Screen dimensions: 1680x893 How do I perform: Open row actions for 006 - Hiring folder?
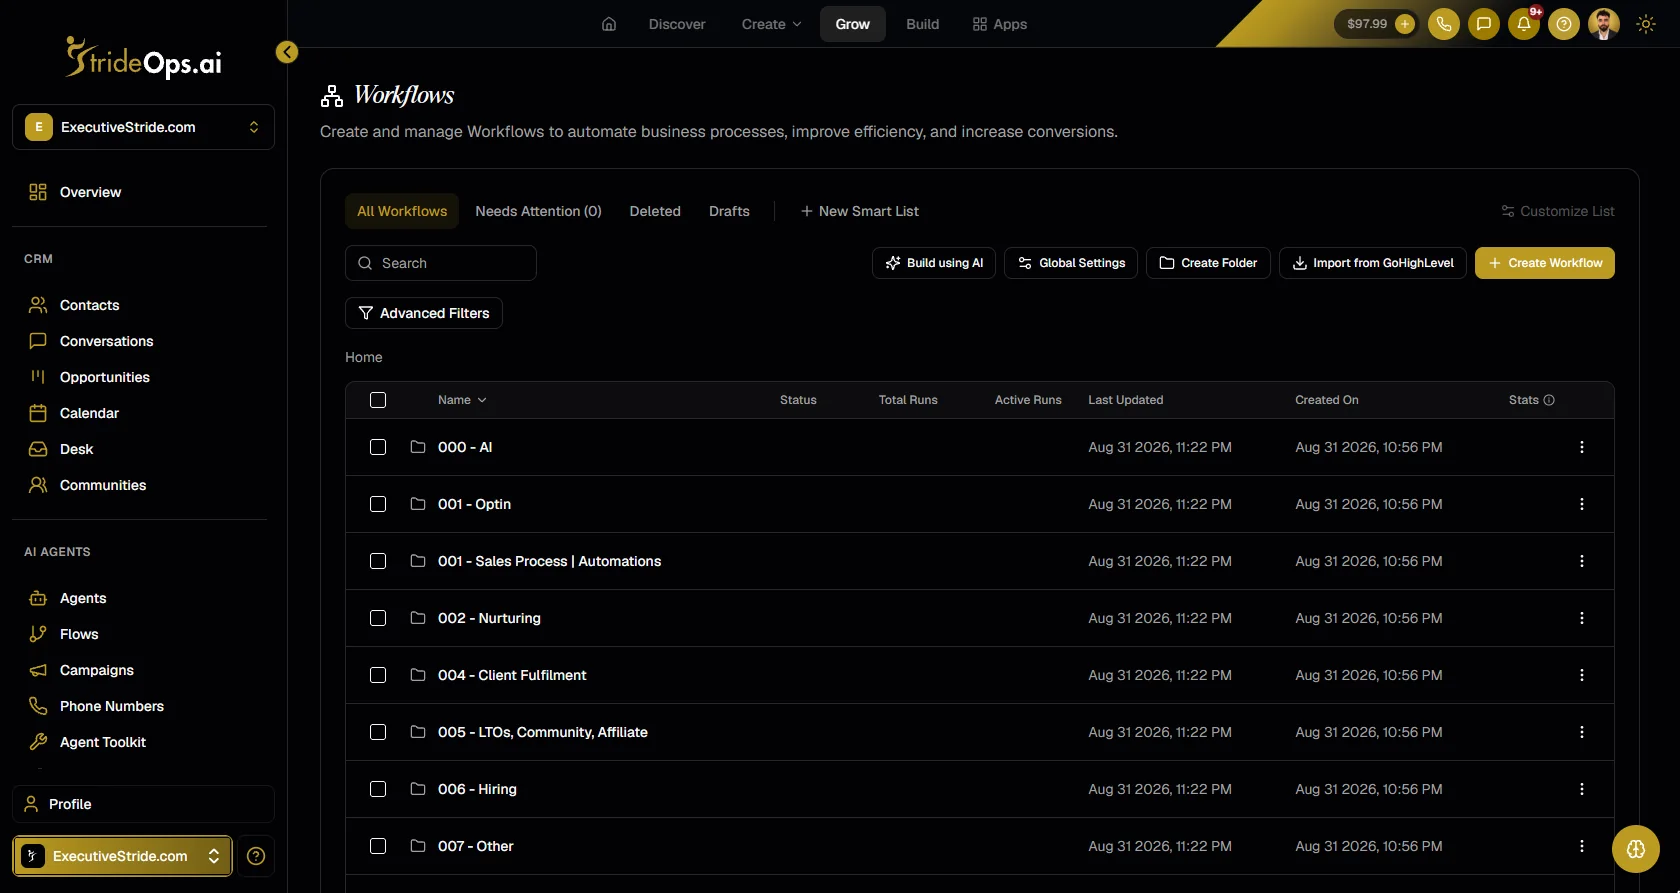1582,789
